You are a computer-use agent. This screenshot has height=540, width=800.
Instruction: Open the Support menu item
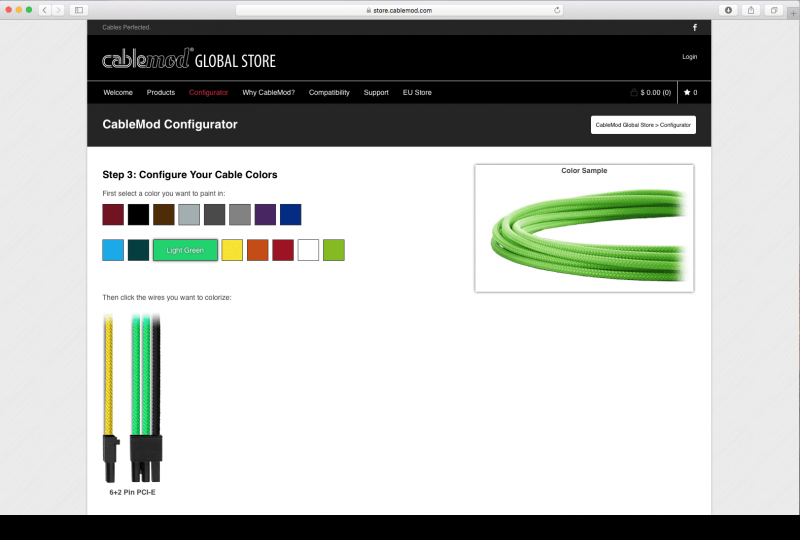(x=376, y=92)
